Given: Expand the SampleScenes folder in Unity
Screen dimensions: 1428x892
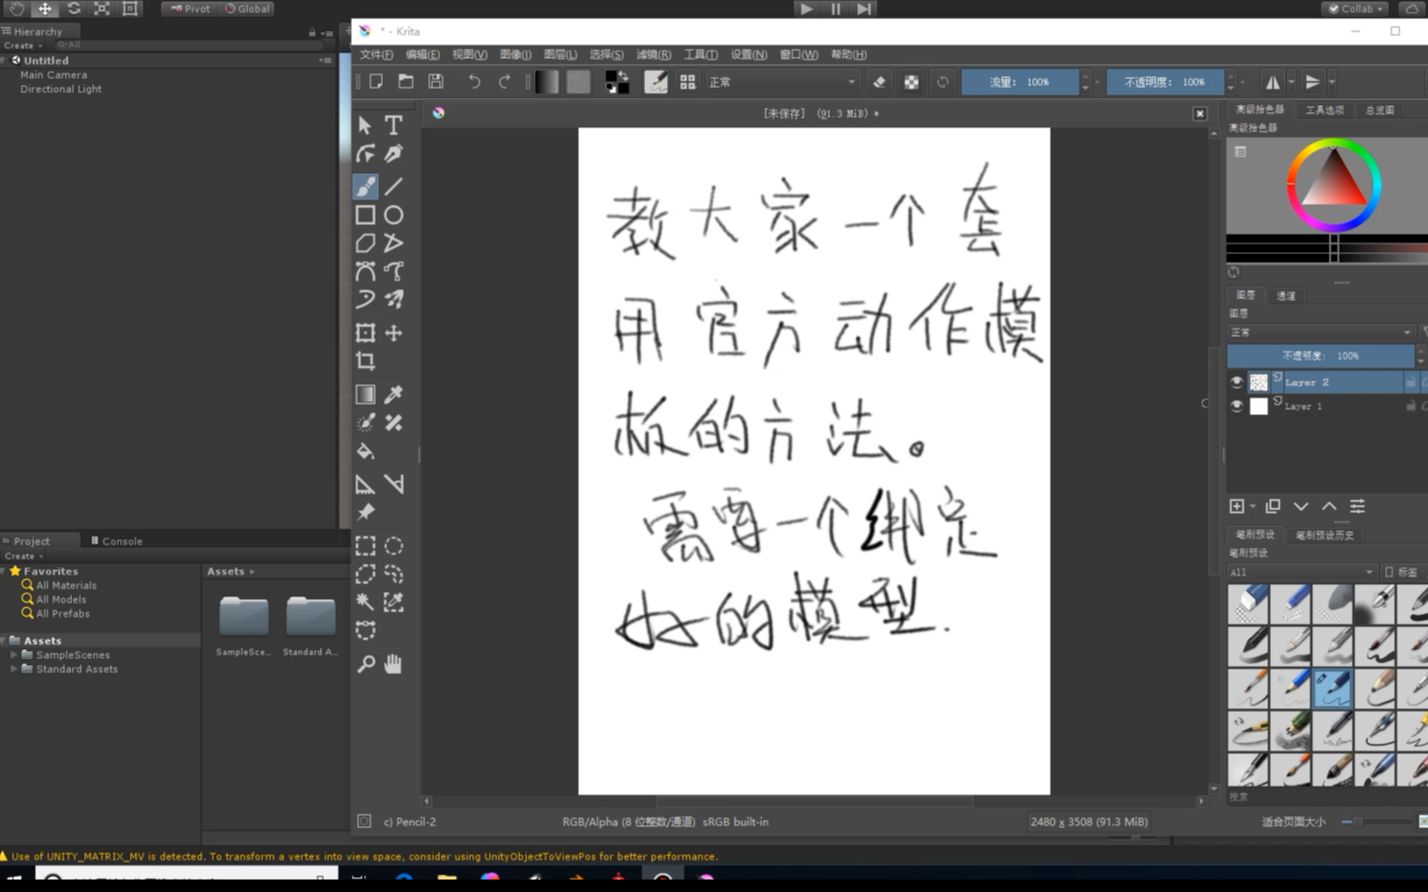Looking at the screenshot, I should coord(14,654).
